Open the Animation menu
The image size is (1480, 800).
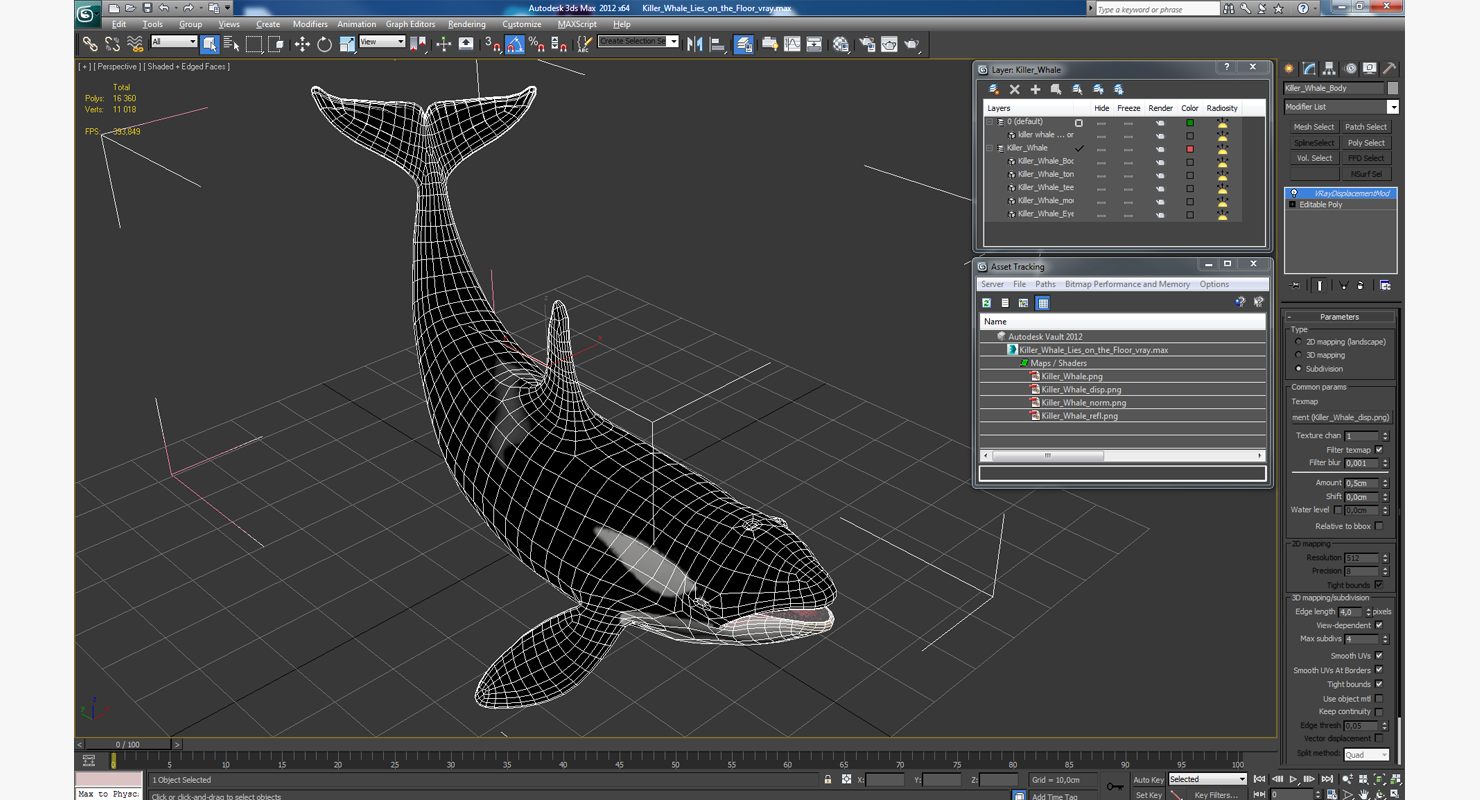(356, 24)
